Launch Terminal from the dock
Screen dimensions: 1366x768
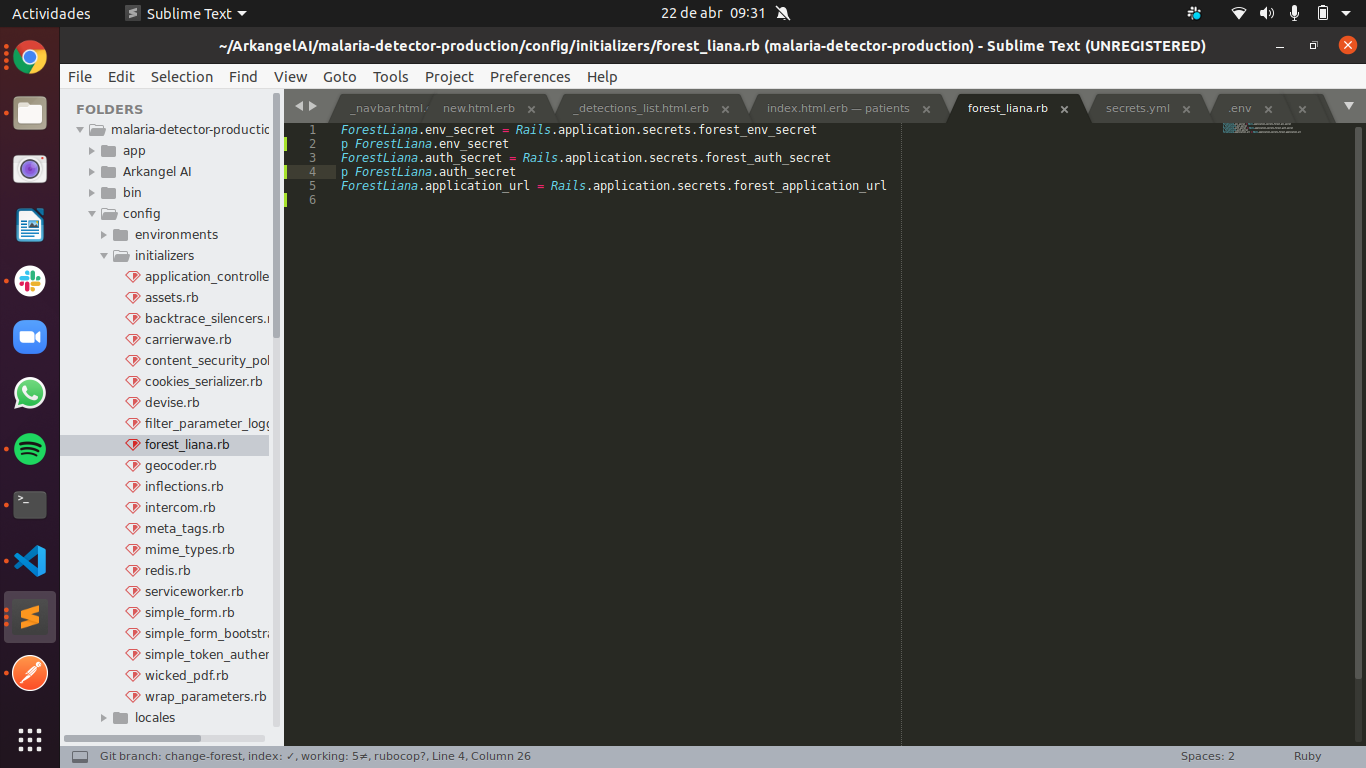(x=30, y=505)
